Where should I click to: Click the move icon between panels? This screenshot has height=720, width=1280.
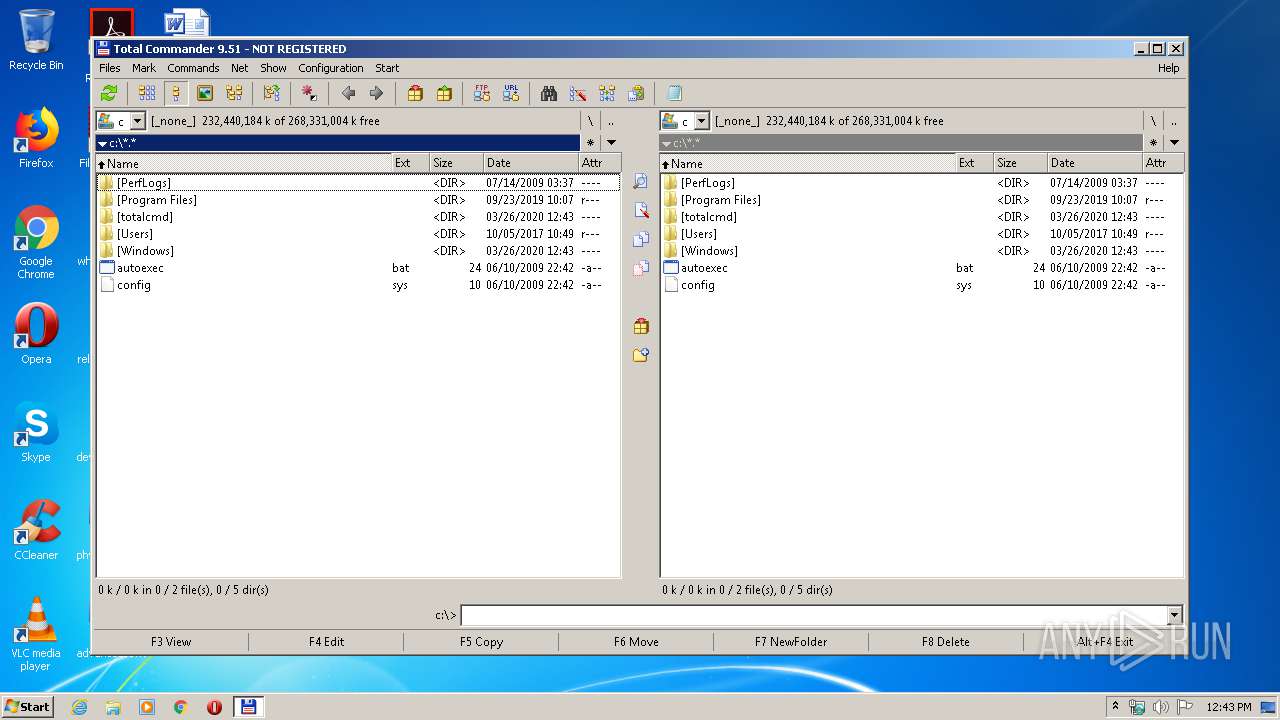point(641,269)
